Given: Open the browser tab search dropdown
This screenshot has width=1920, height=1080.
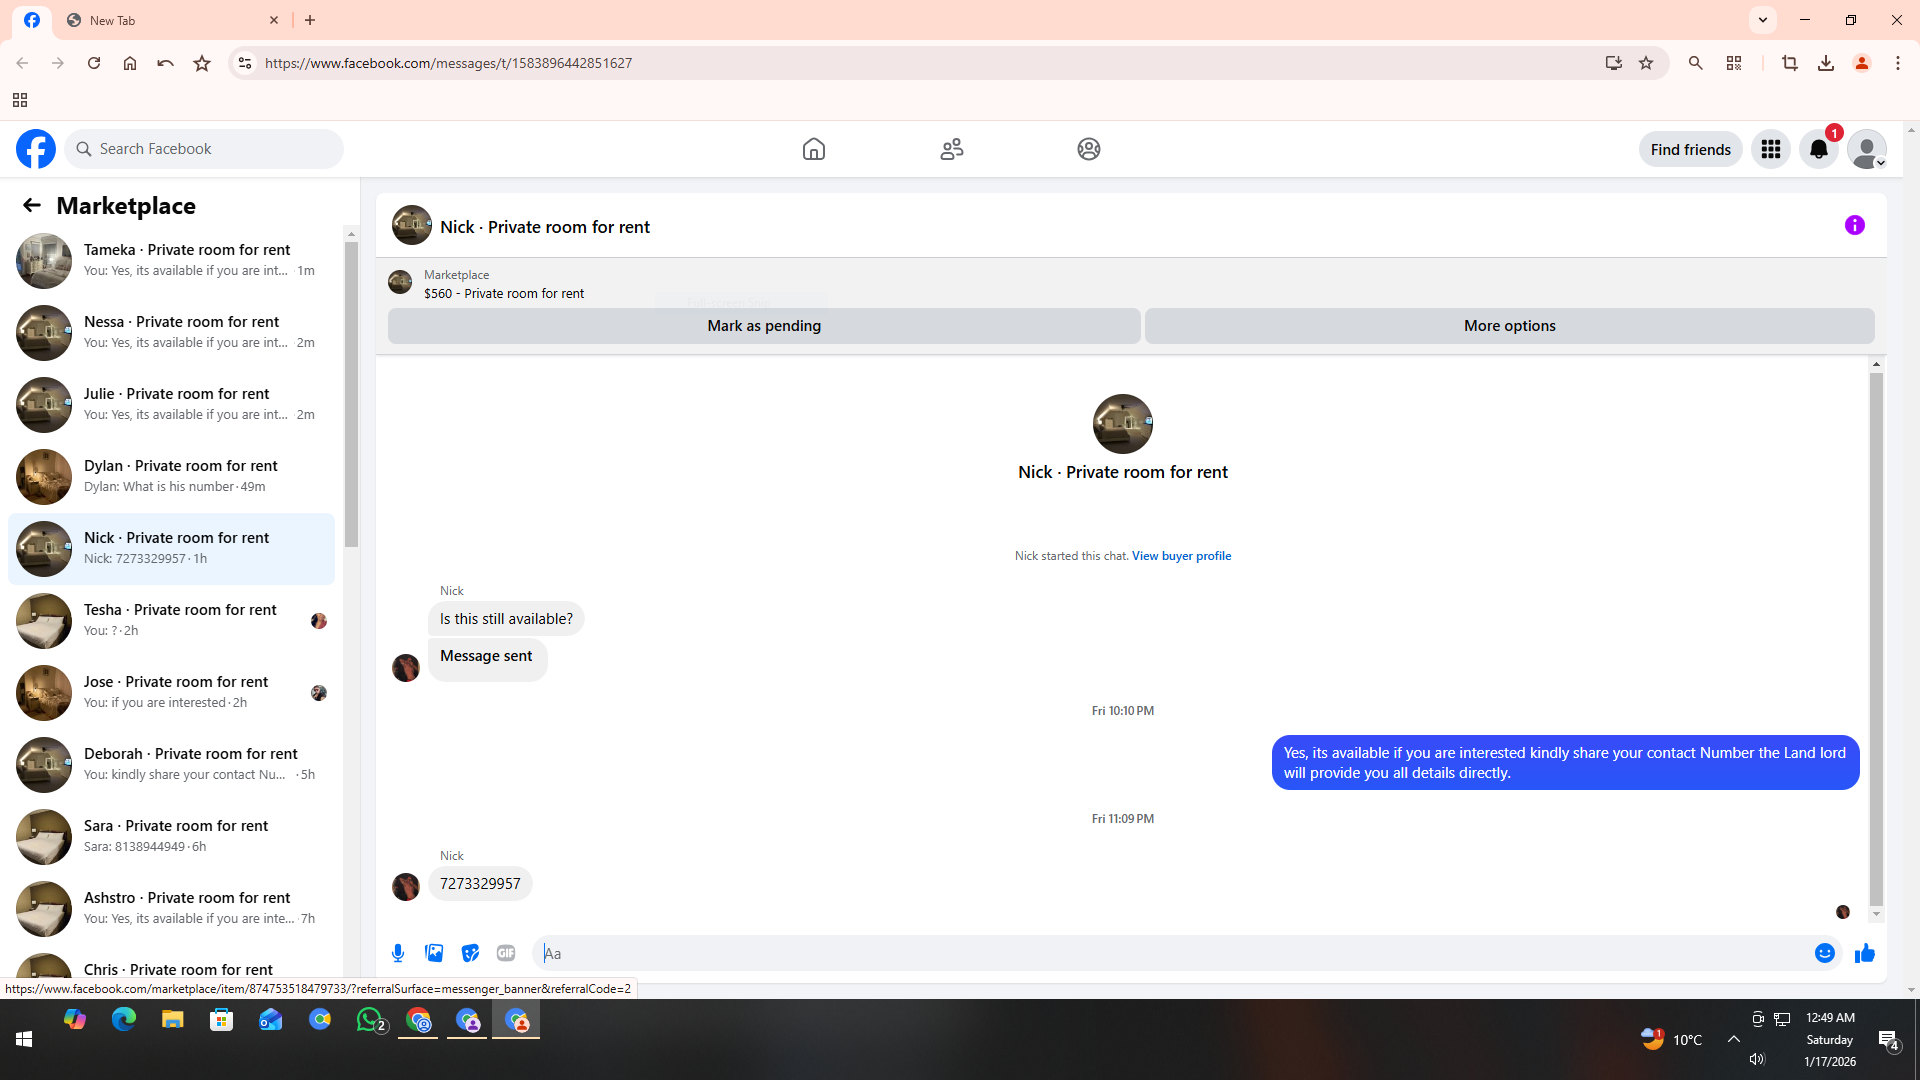Looking at the screenshot, I should pyautogui.click(x=1762, y=20).
